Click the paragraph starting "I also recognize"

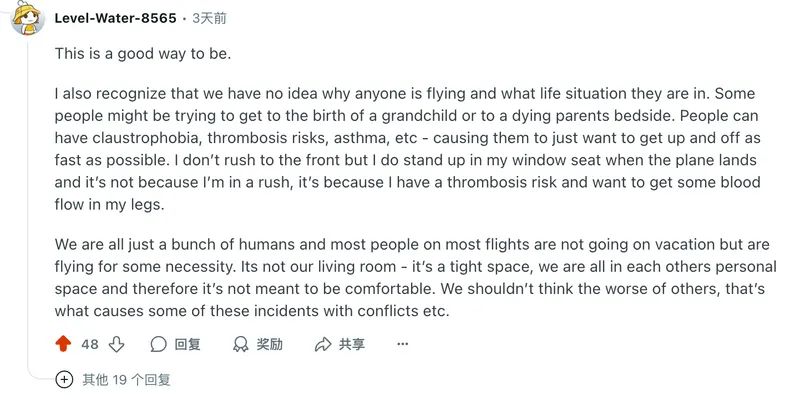(x=408, y=149)
